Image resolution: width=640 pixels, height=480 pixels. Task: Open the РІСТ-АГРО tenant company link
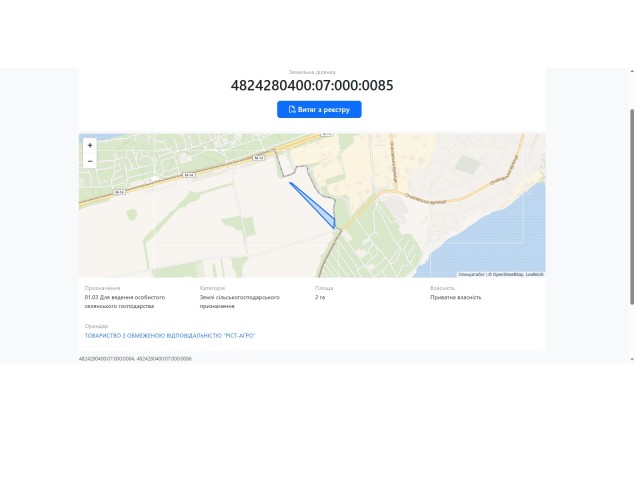tap(170, 336)
